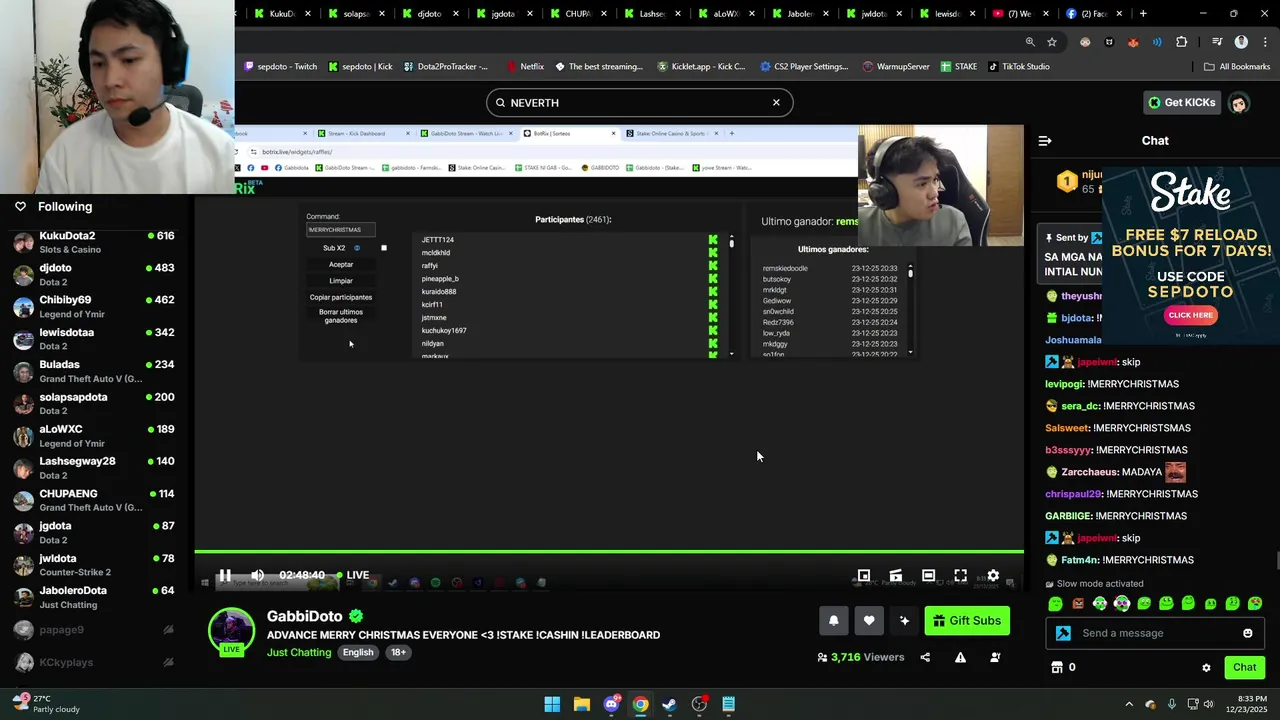Enter fullscreen in video player

pyautogui.click(x=960, y=575)
